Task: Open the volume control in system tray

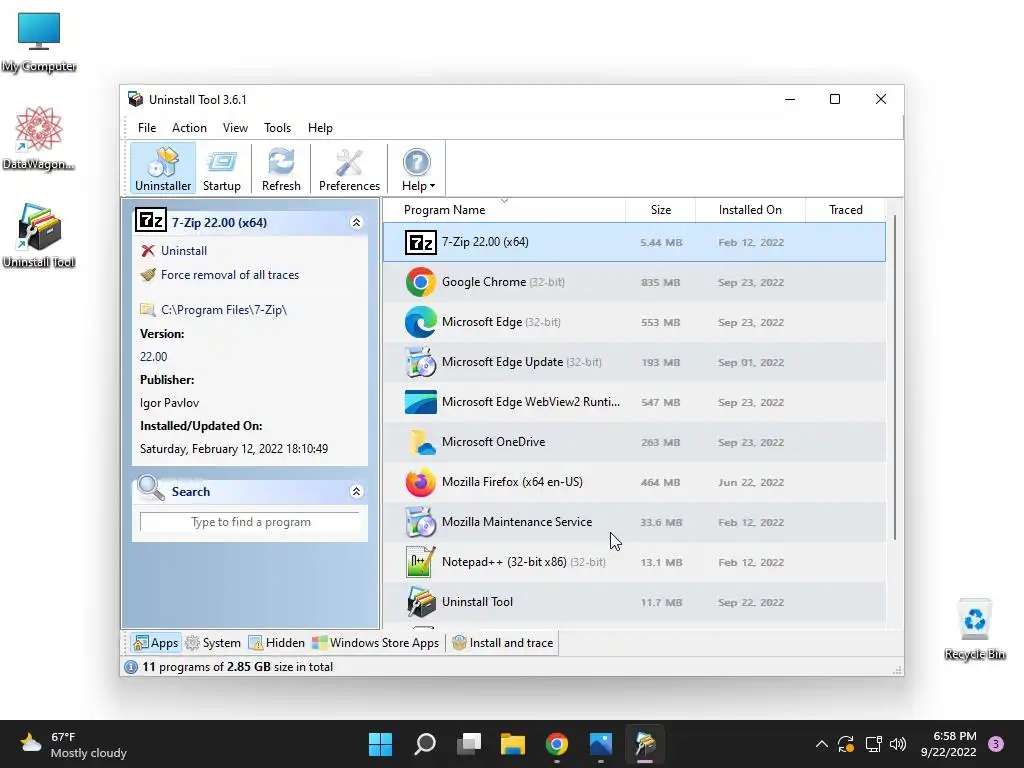Action: [x=898, y=744]
